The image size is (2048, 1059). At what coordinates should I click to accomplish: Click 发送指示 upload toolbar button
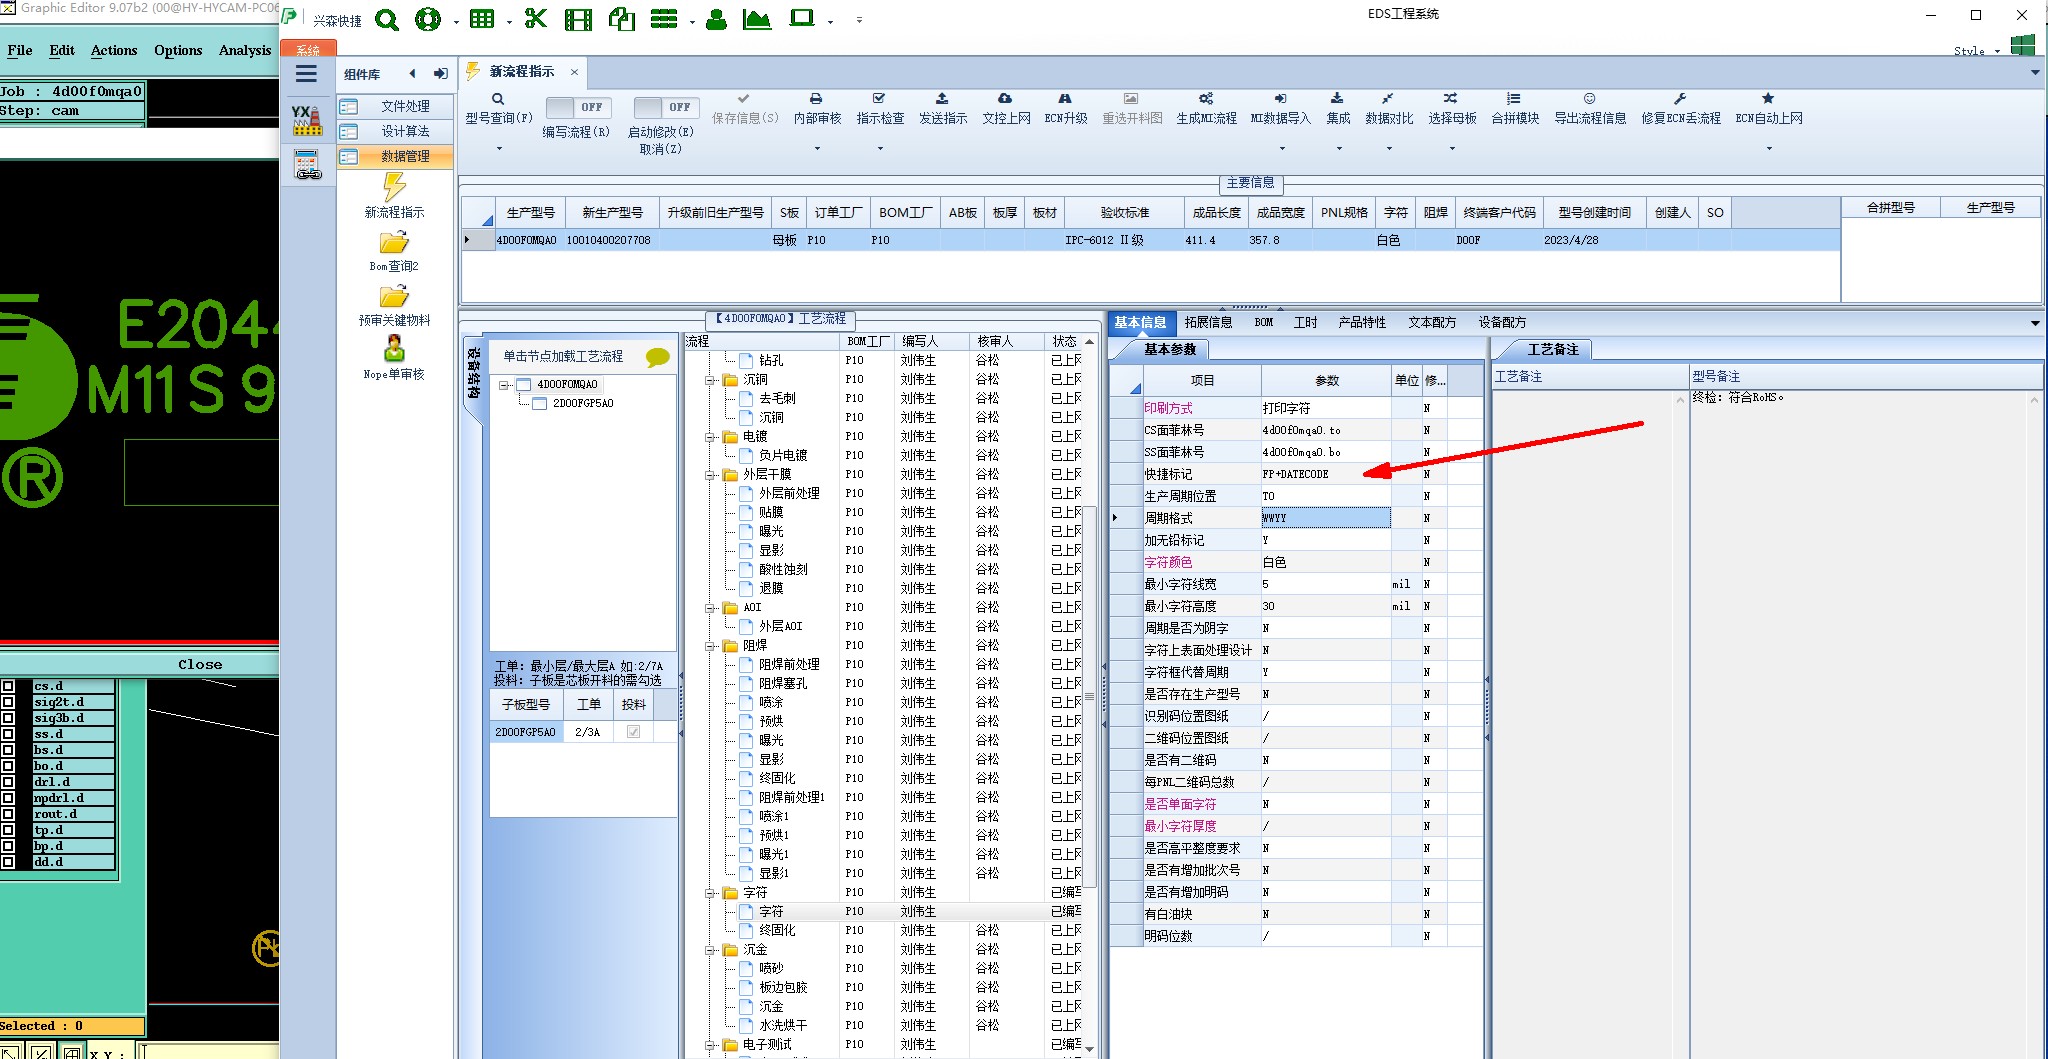click(x=942, y=109)
